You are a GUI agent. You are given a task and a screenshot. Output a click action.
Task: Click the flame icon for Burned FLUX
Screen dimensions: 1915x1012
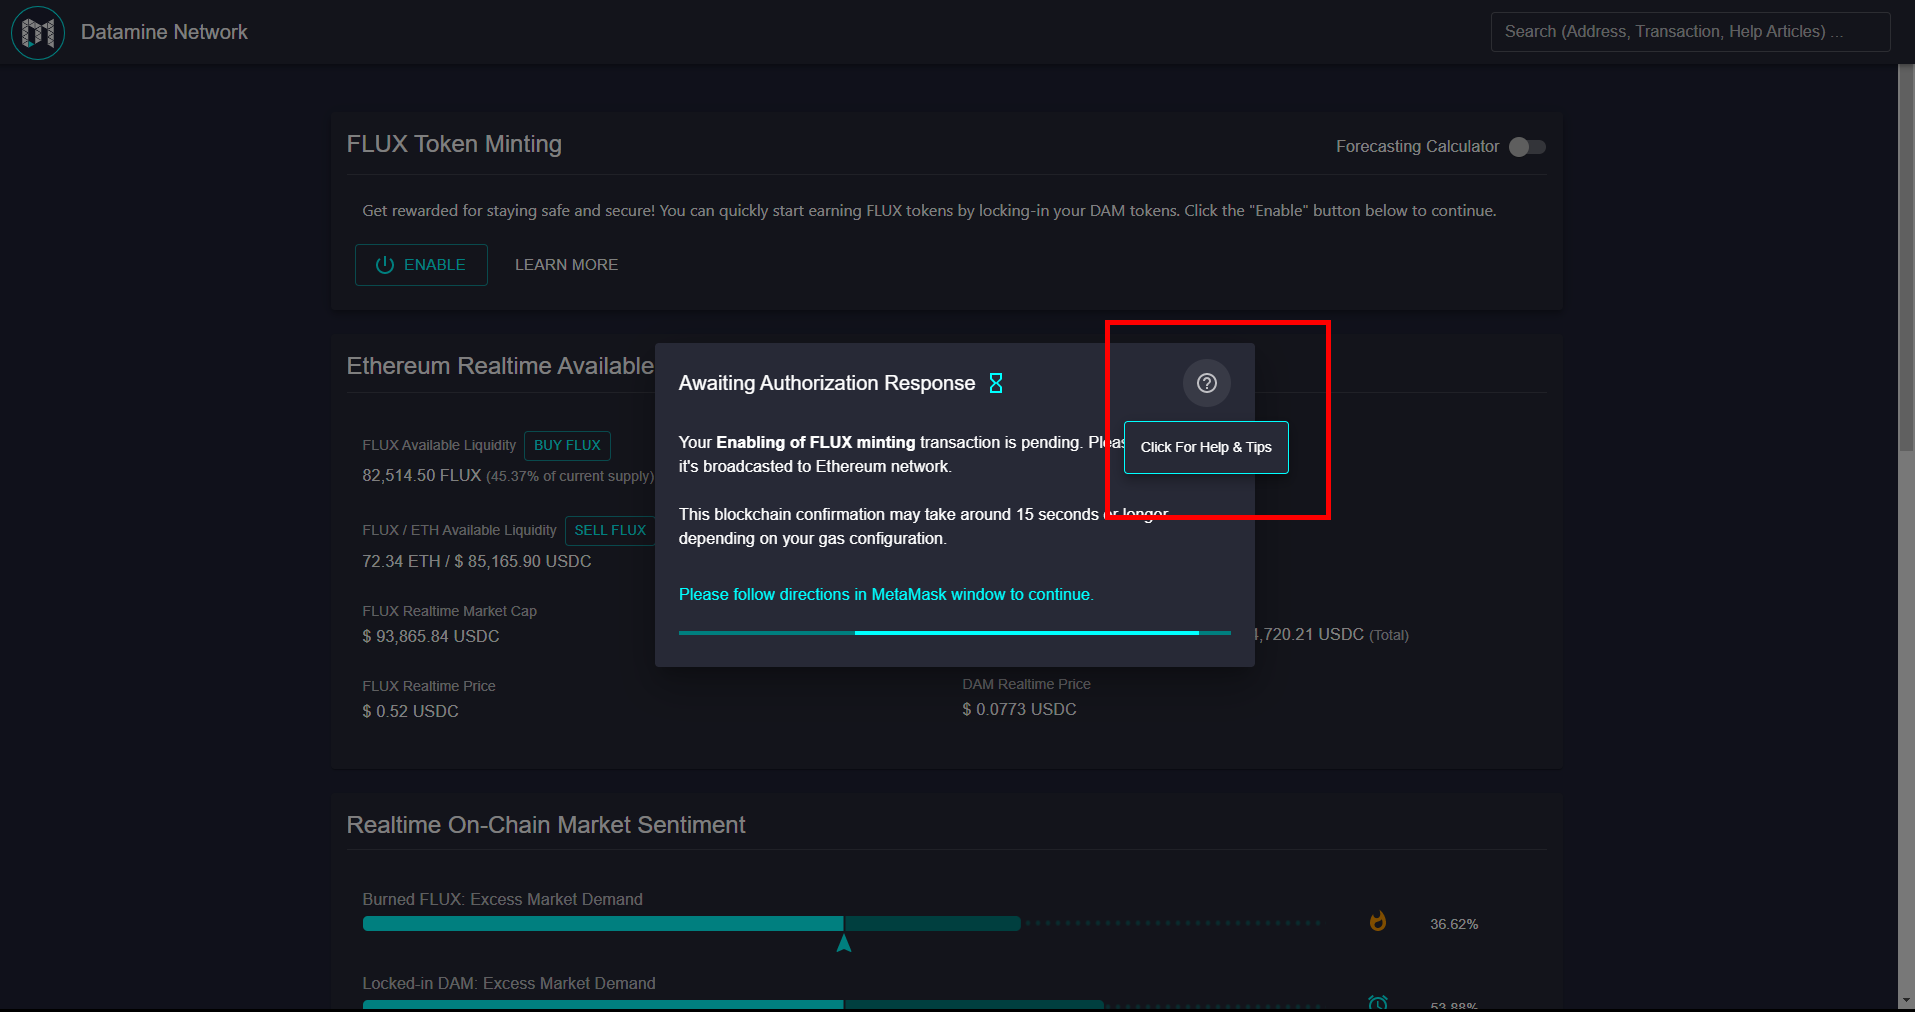click(1378, 922)
